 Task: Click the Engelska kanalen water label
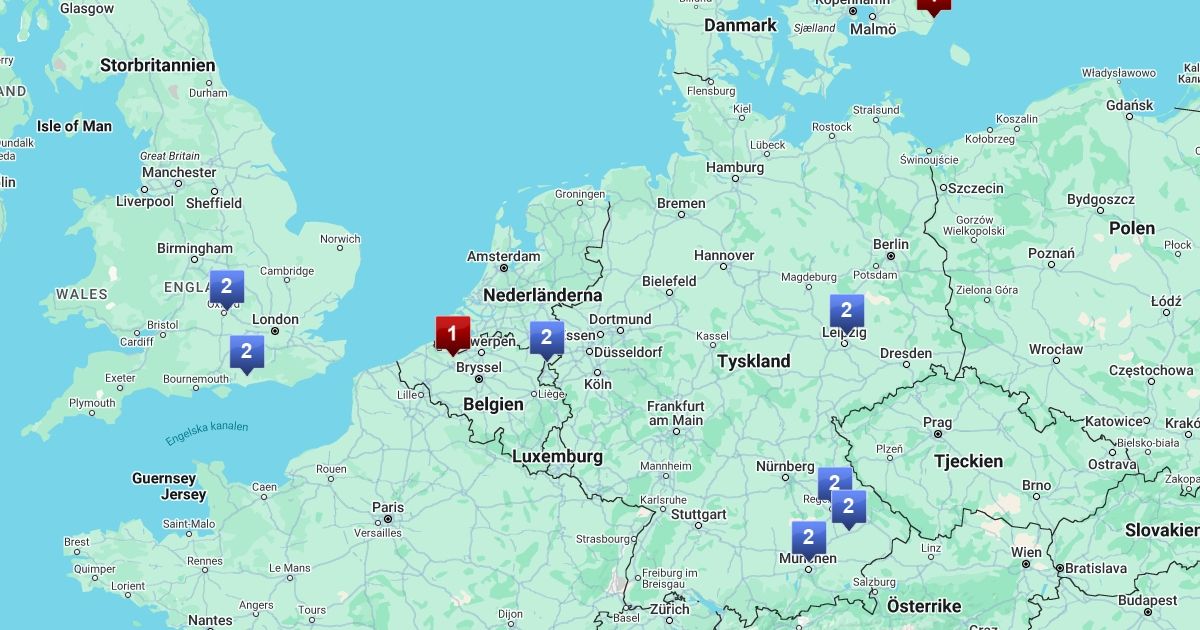pyautogui.click(x=207, y=434)
